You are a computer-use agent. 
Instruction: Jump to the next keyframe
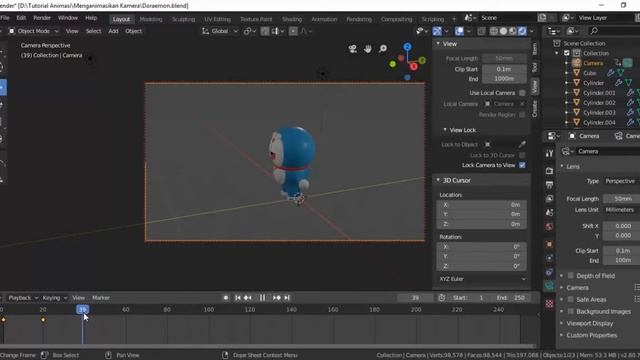tap(276, 298)
